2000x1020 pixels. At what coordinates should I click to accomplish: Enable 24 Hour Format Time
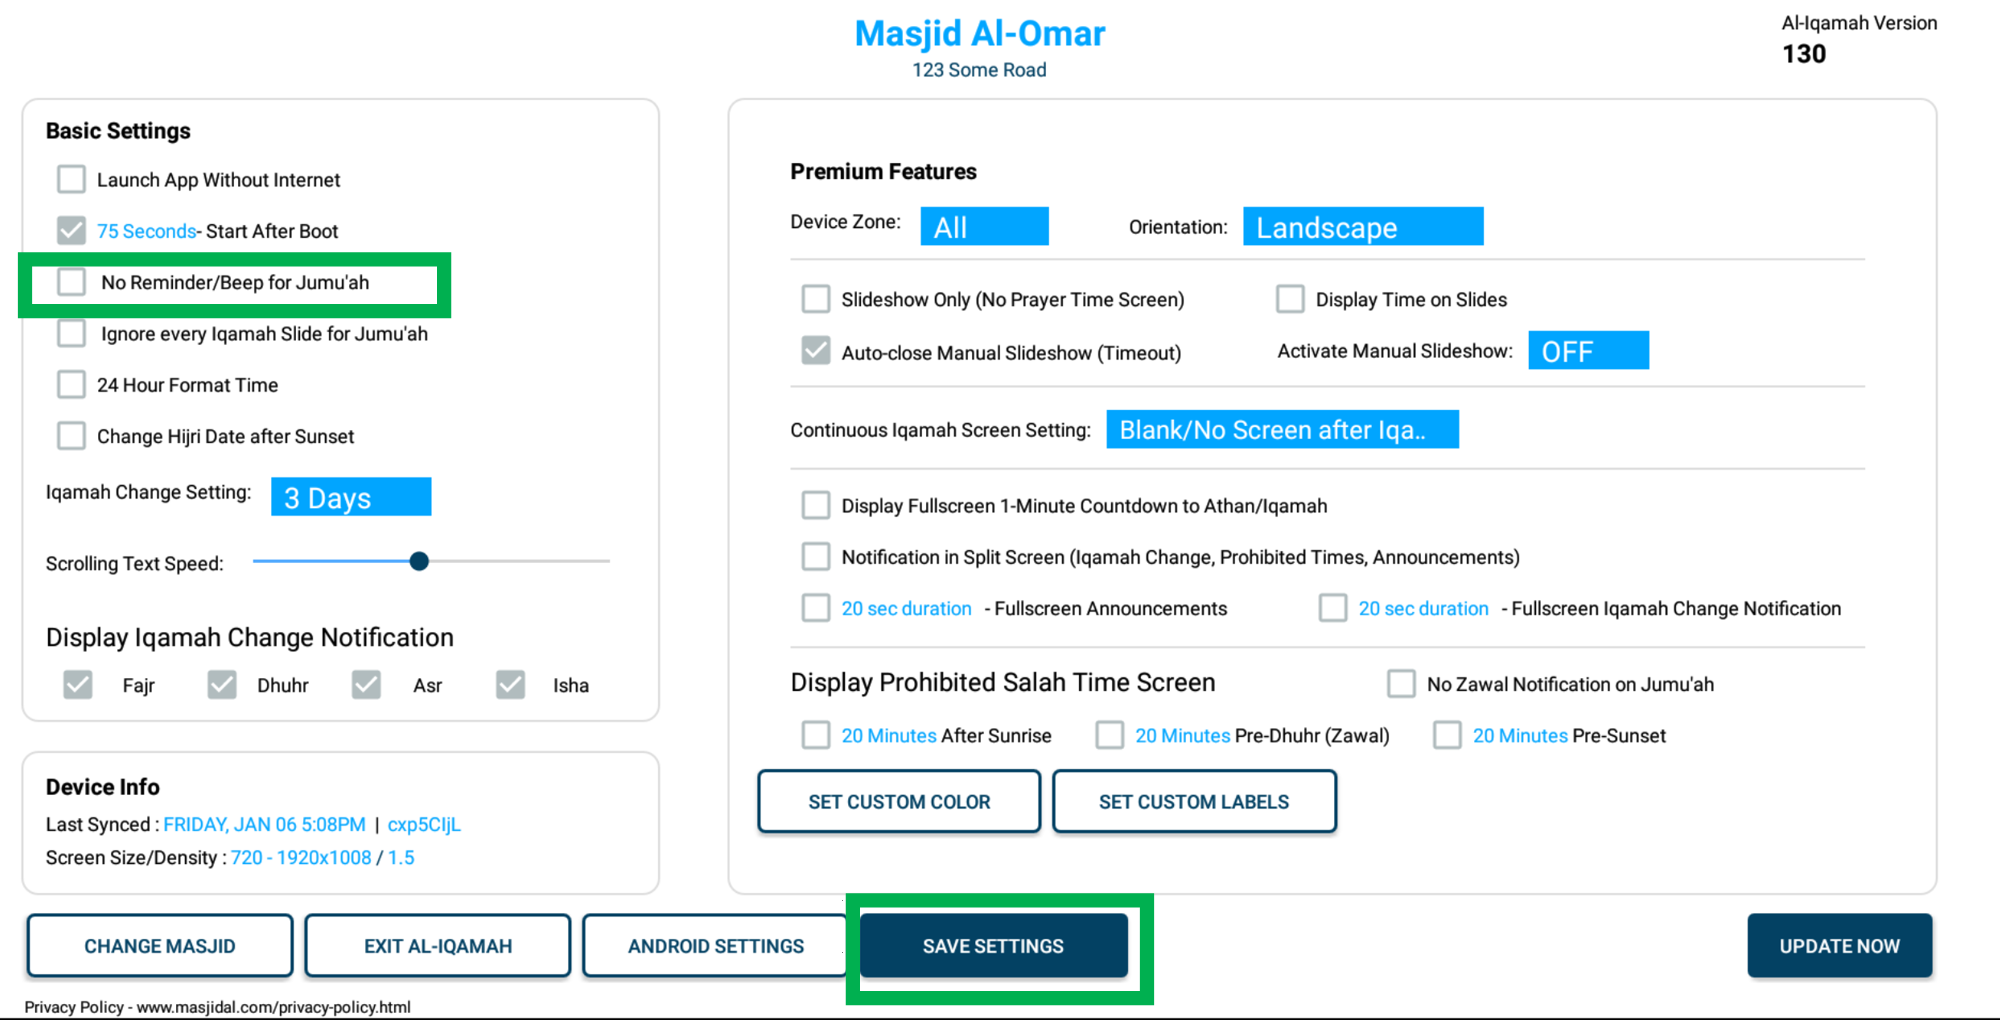[x=71, y=384]
